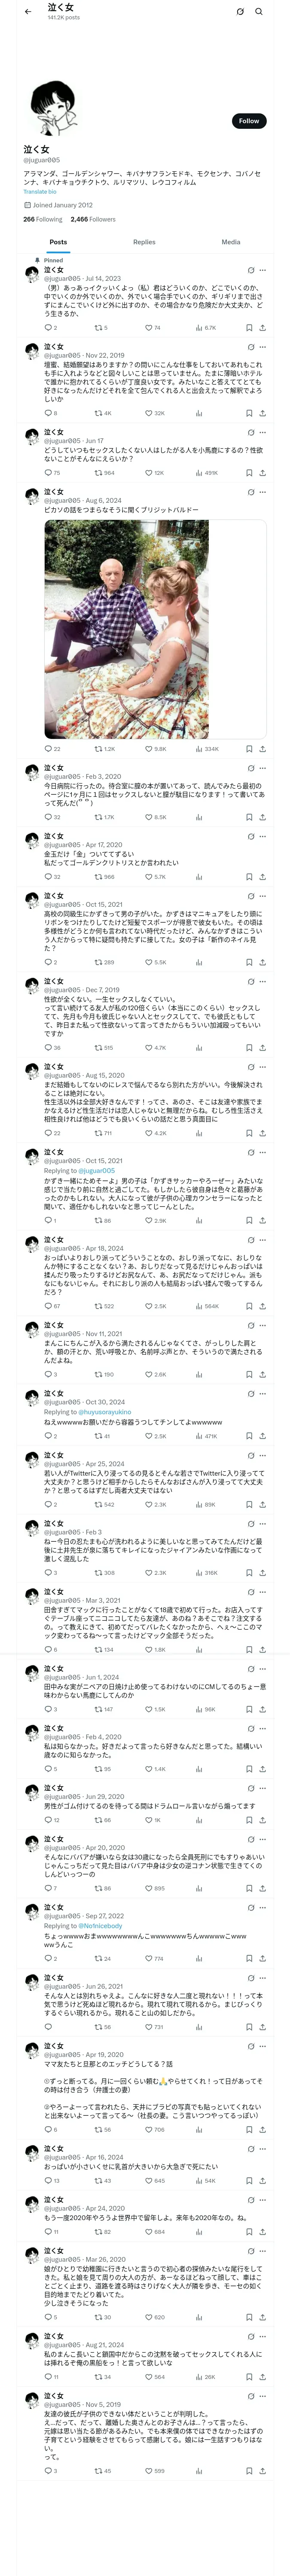Share the Aug 6, 2024 post
The image size is (290, 2576).
(263, 748)
